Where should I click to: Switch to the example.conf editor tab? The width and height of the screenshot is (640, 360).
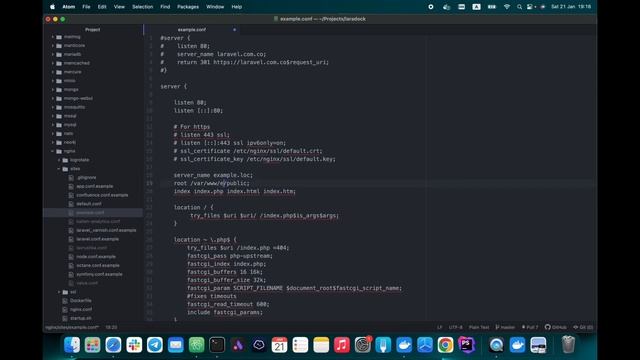pyautogui.click(x=192, y=30)
